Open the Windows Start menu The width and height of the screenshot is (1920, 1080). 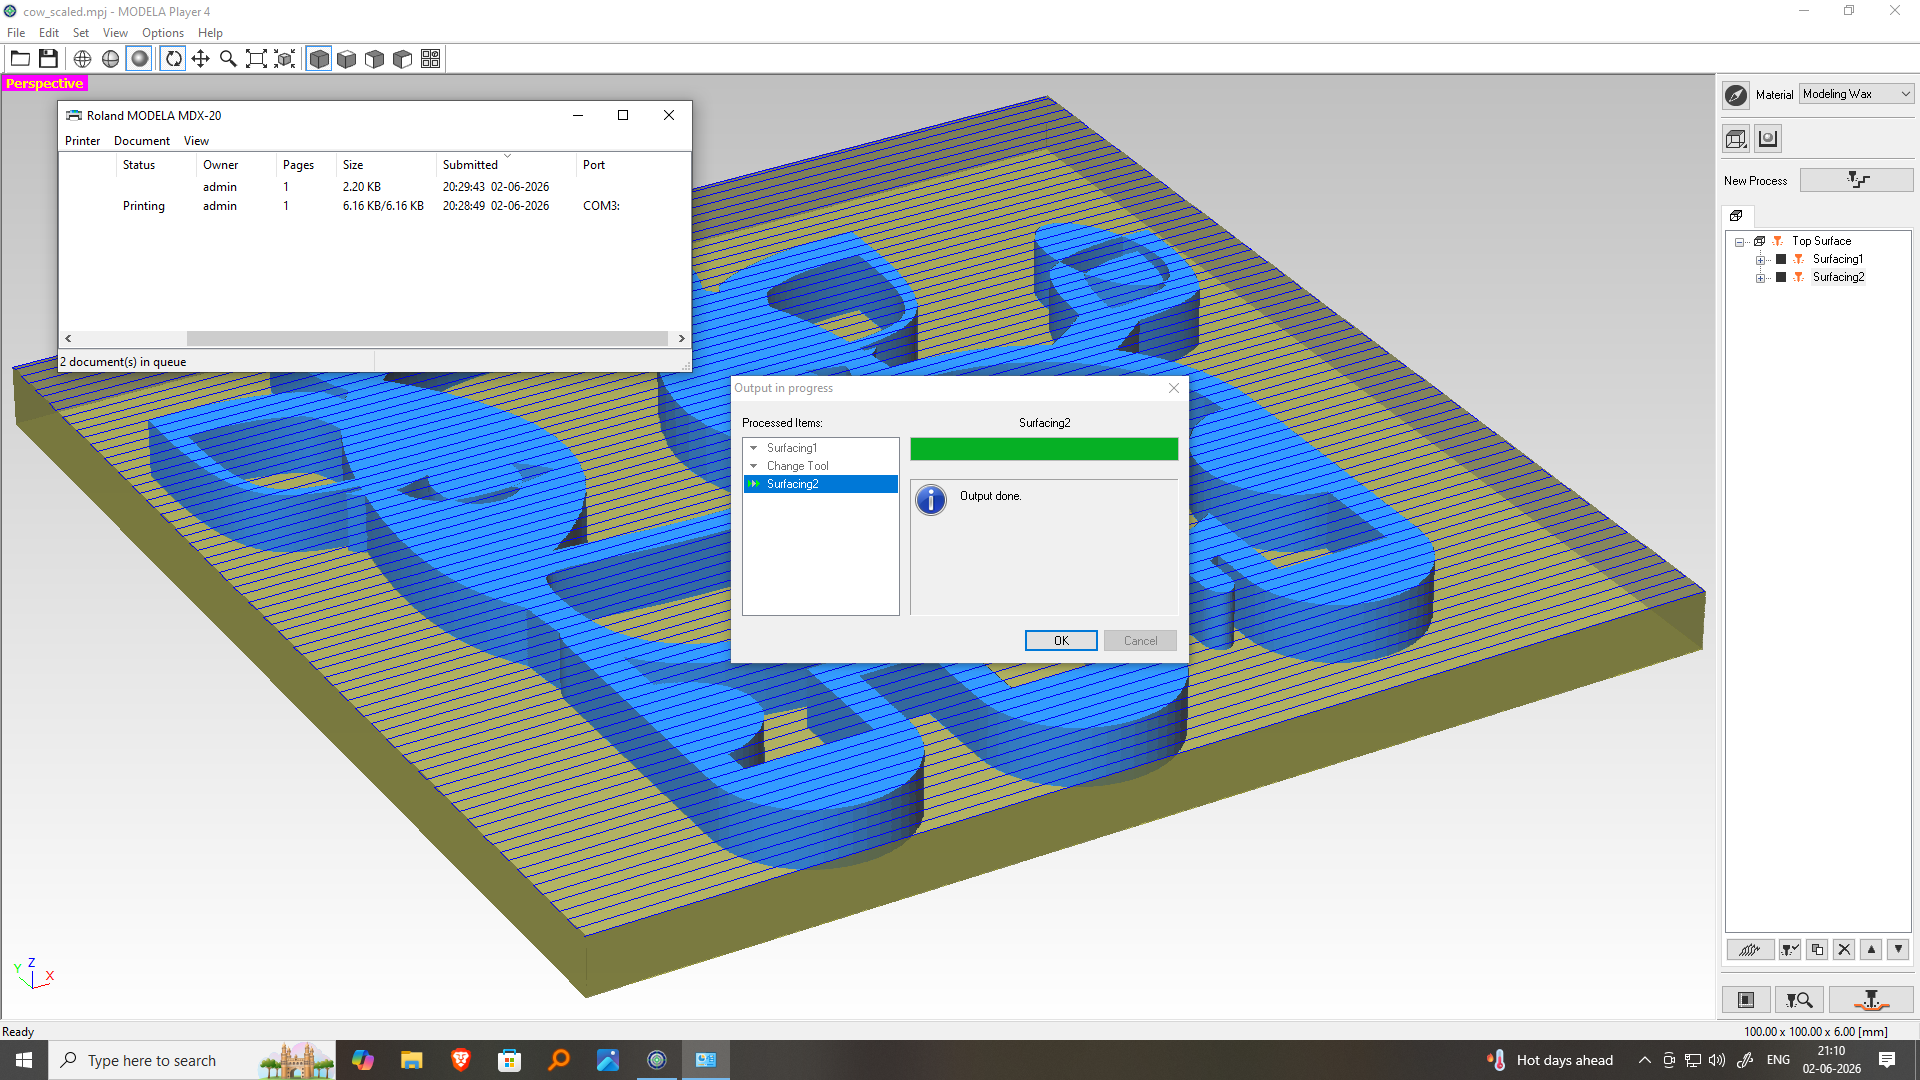point(24,1060)
